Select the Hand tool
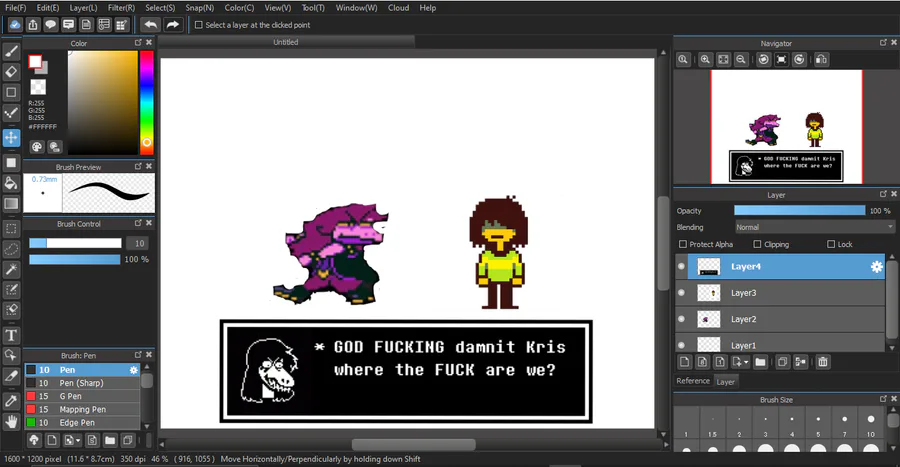The width and height of the screenshot is (900, 467). tap(11, 422)
